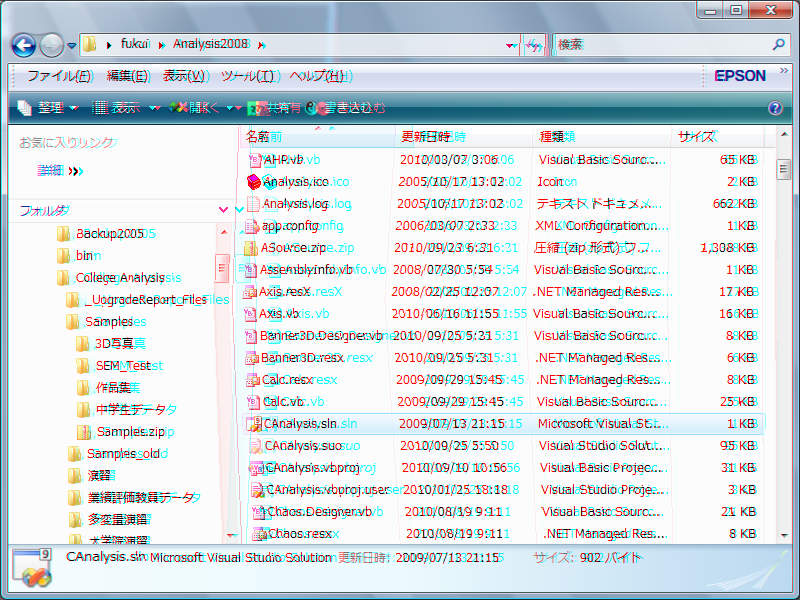Select the Analysis.ico file icon

pyautogui.click(x=254, y=182)
